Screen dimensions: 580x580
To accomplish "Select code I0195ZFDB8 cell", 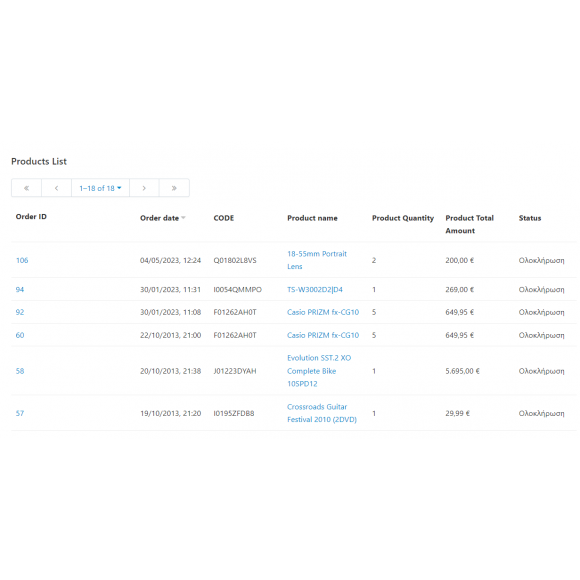I will pyautogui.click(x=234, y=413).
